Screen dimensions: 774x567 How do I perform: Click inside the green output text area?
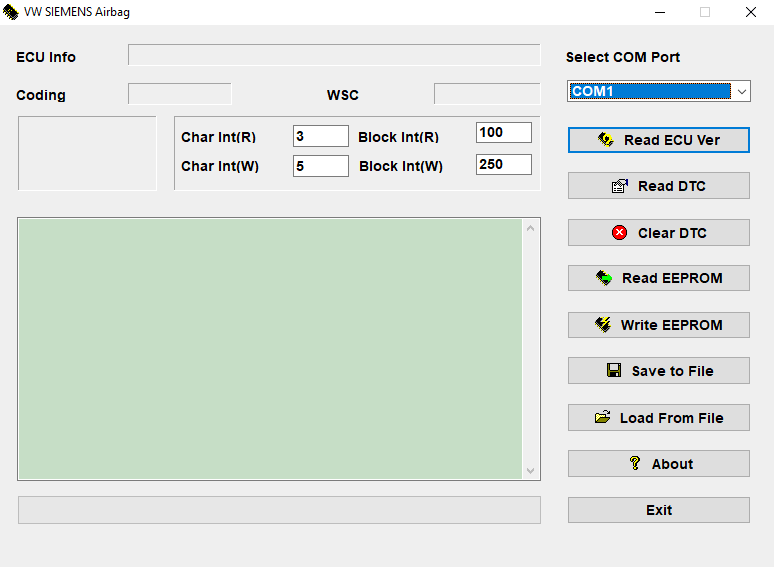pyautogui.click(x=270, y=349)
